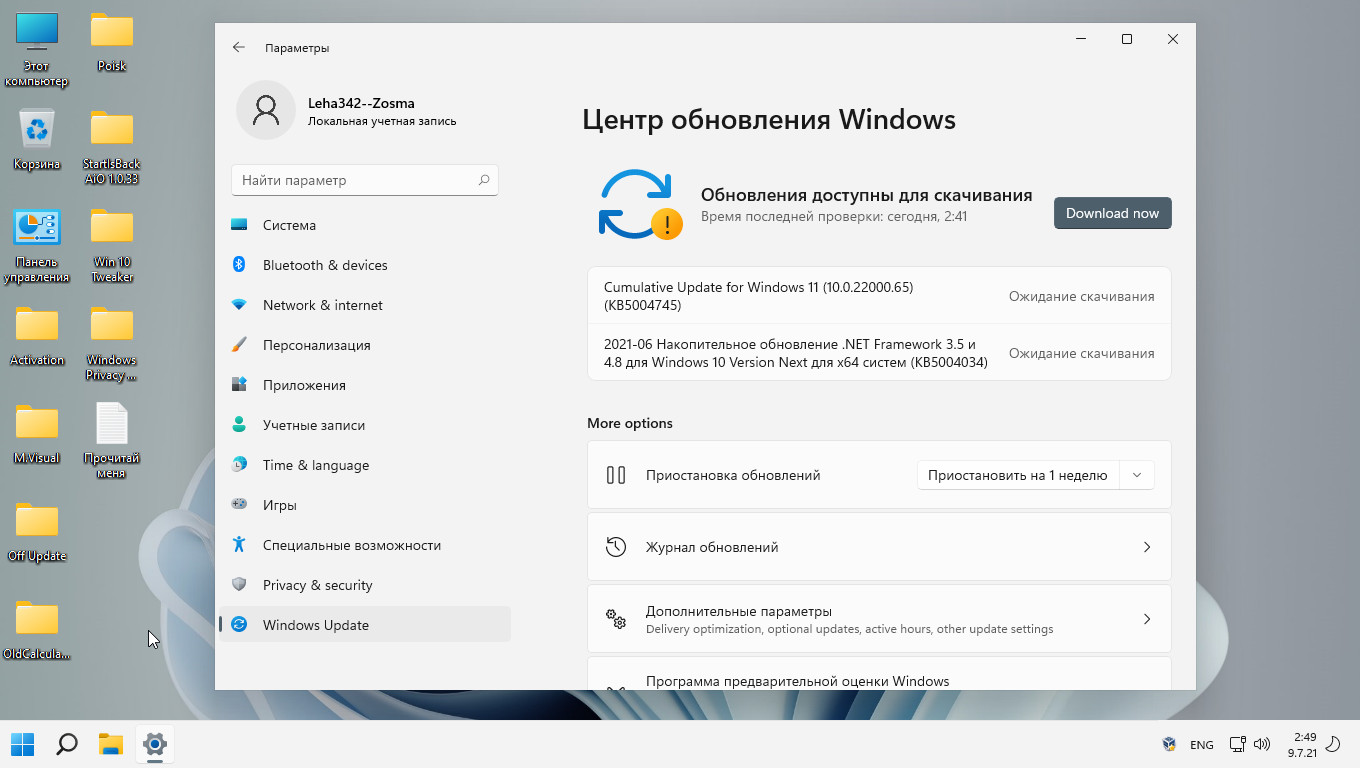Select the Poisk desktop folder
Viewport: 1360px width, 768px height.
tap(112, 42)
